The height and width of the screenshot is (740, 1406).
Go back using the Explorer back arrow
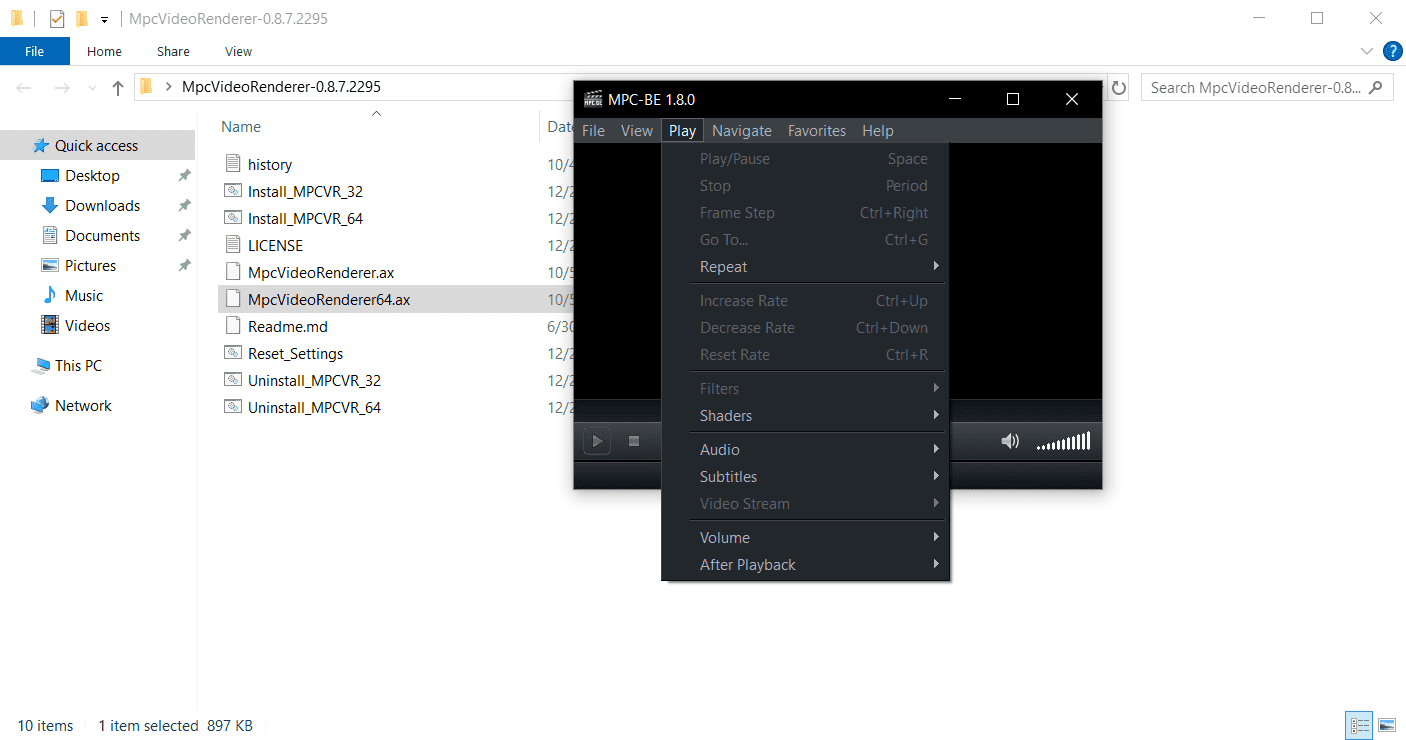point(24,88)
